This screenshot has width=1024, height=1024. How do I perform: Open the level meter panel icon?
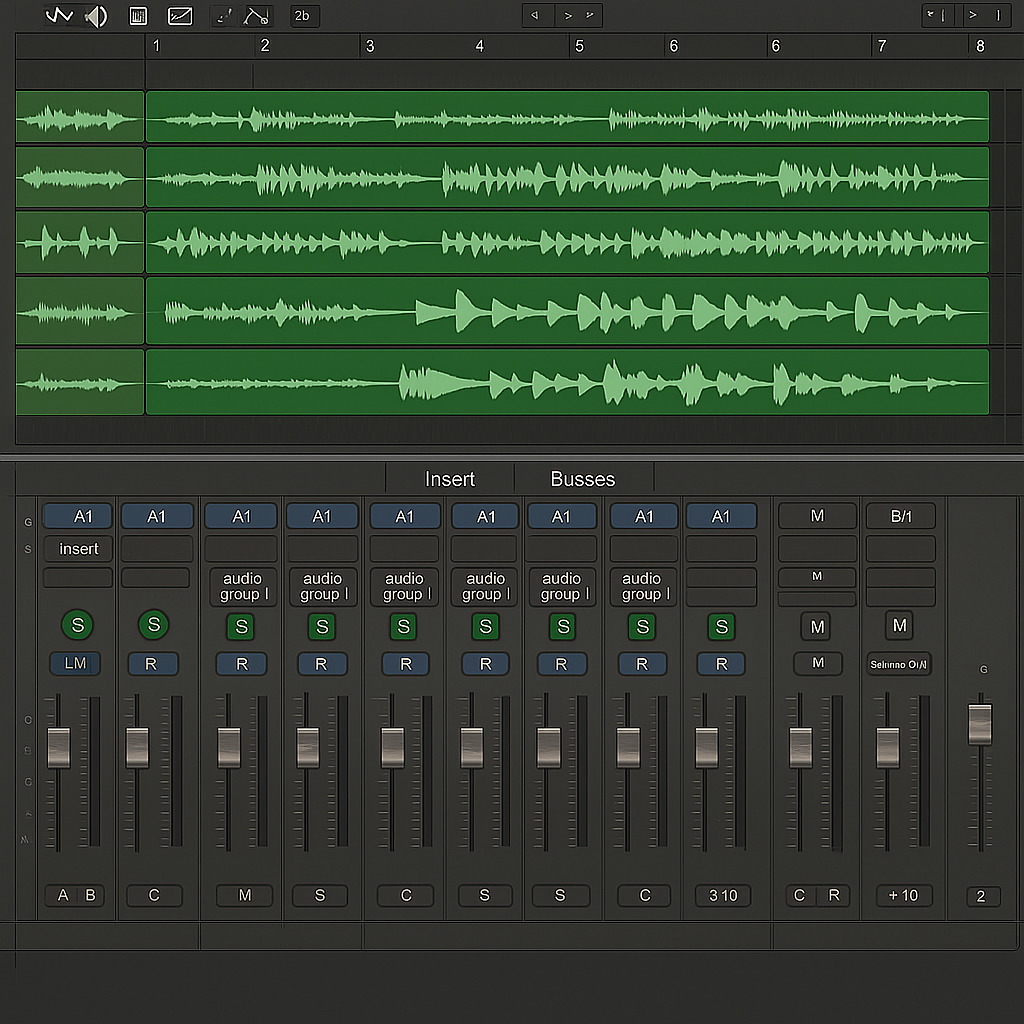click(138, 16)
